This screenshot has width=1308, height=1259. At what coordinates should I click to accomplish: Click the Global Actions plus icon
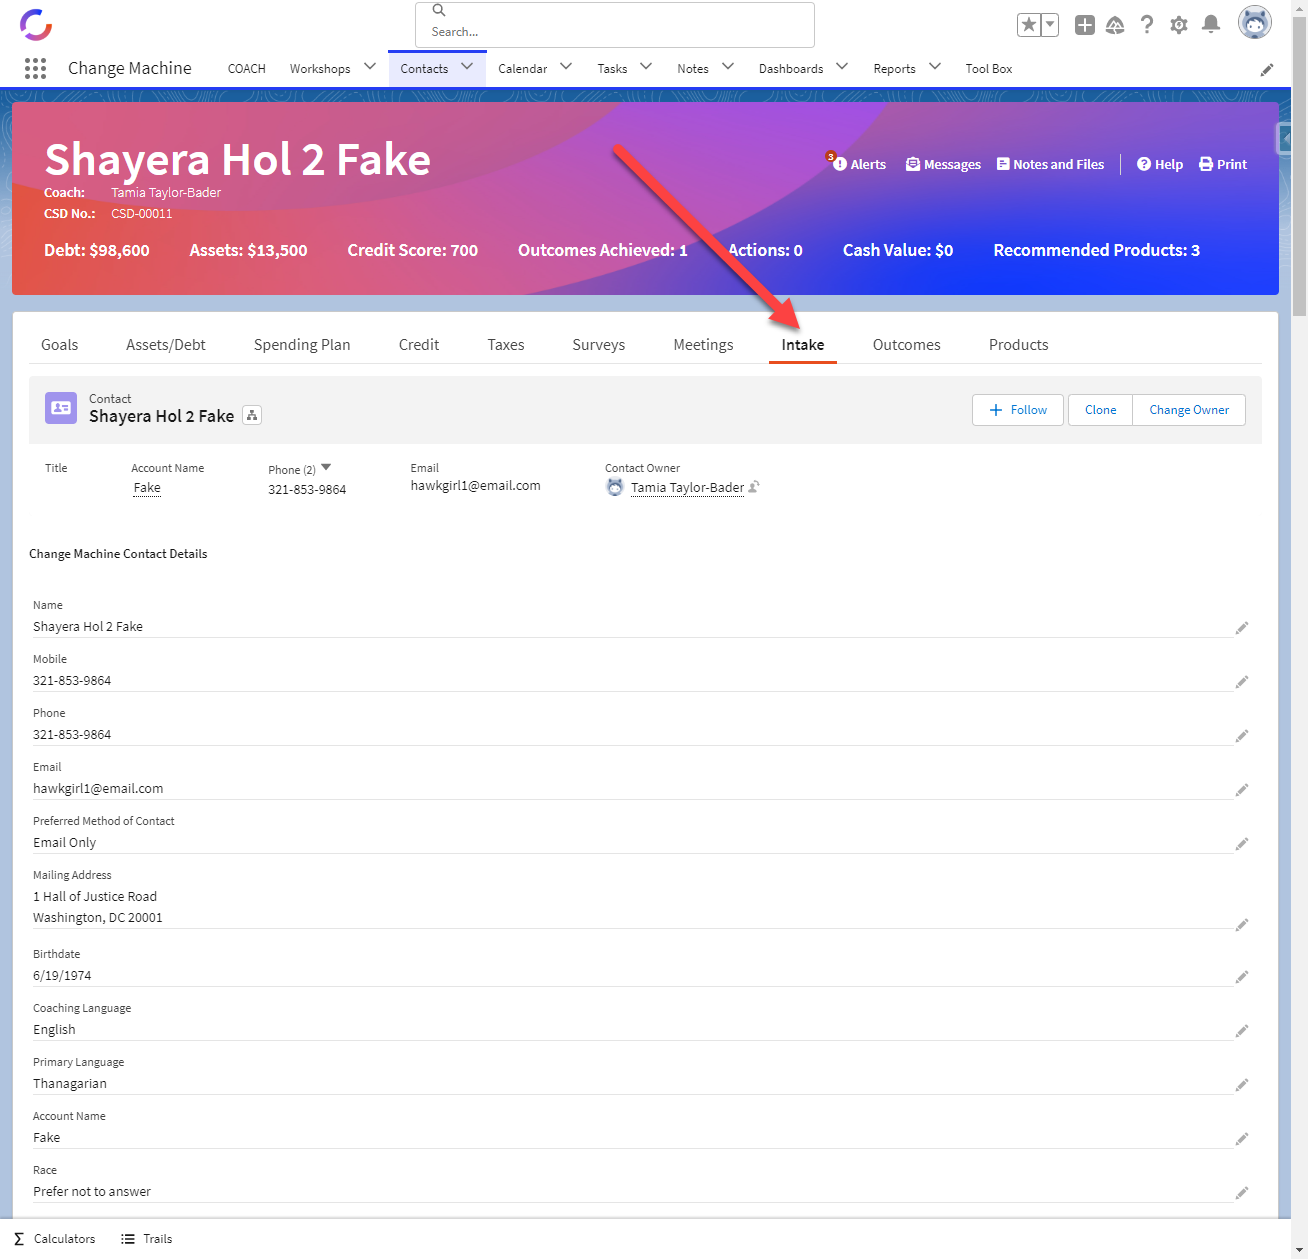tap(1085, 25)
